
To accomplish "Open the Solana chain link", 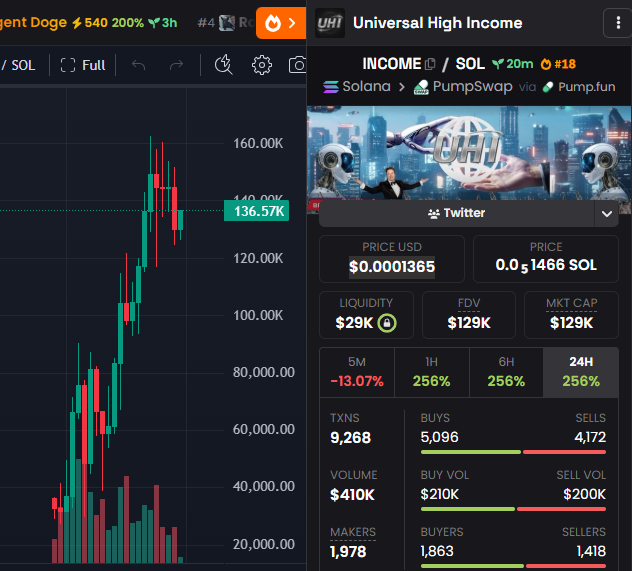I will click(x=357, y=86).
